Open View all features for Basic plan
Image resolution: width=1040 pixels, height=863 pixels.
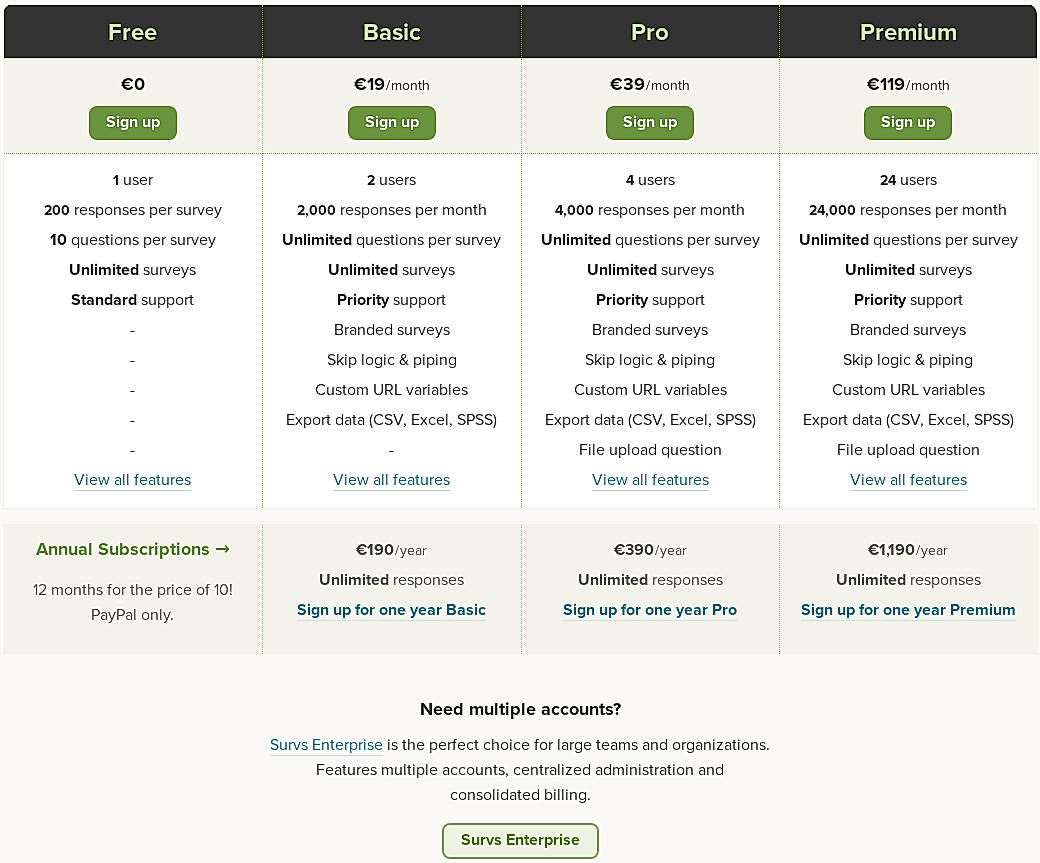(392, 480)
